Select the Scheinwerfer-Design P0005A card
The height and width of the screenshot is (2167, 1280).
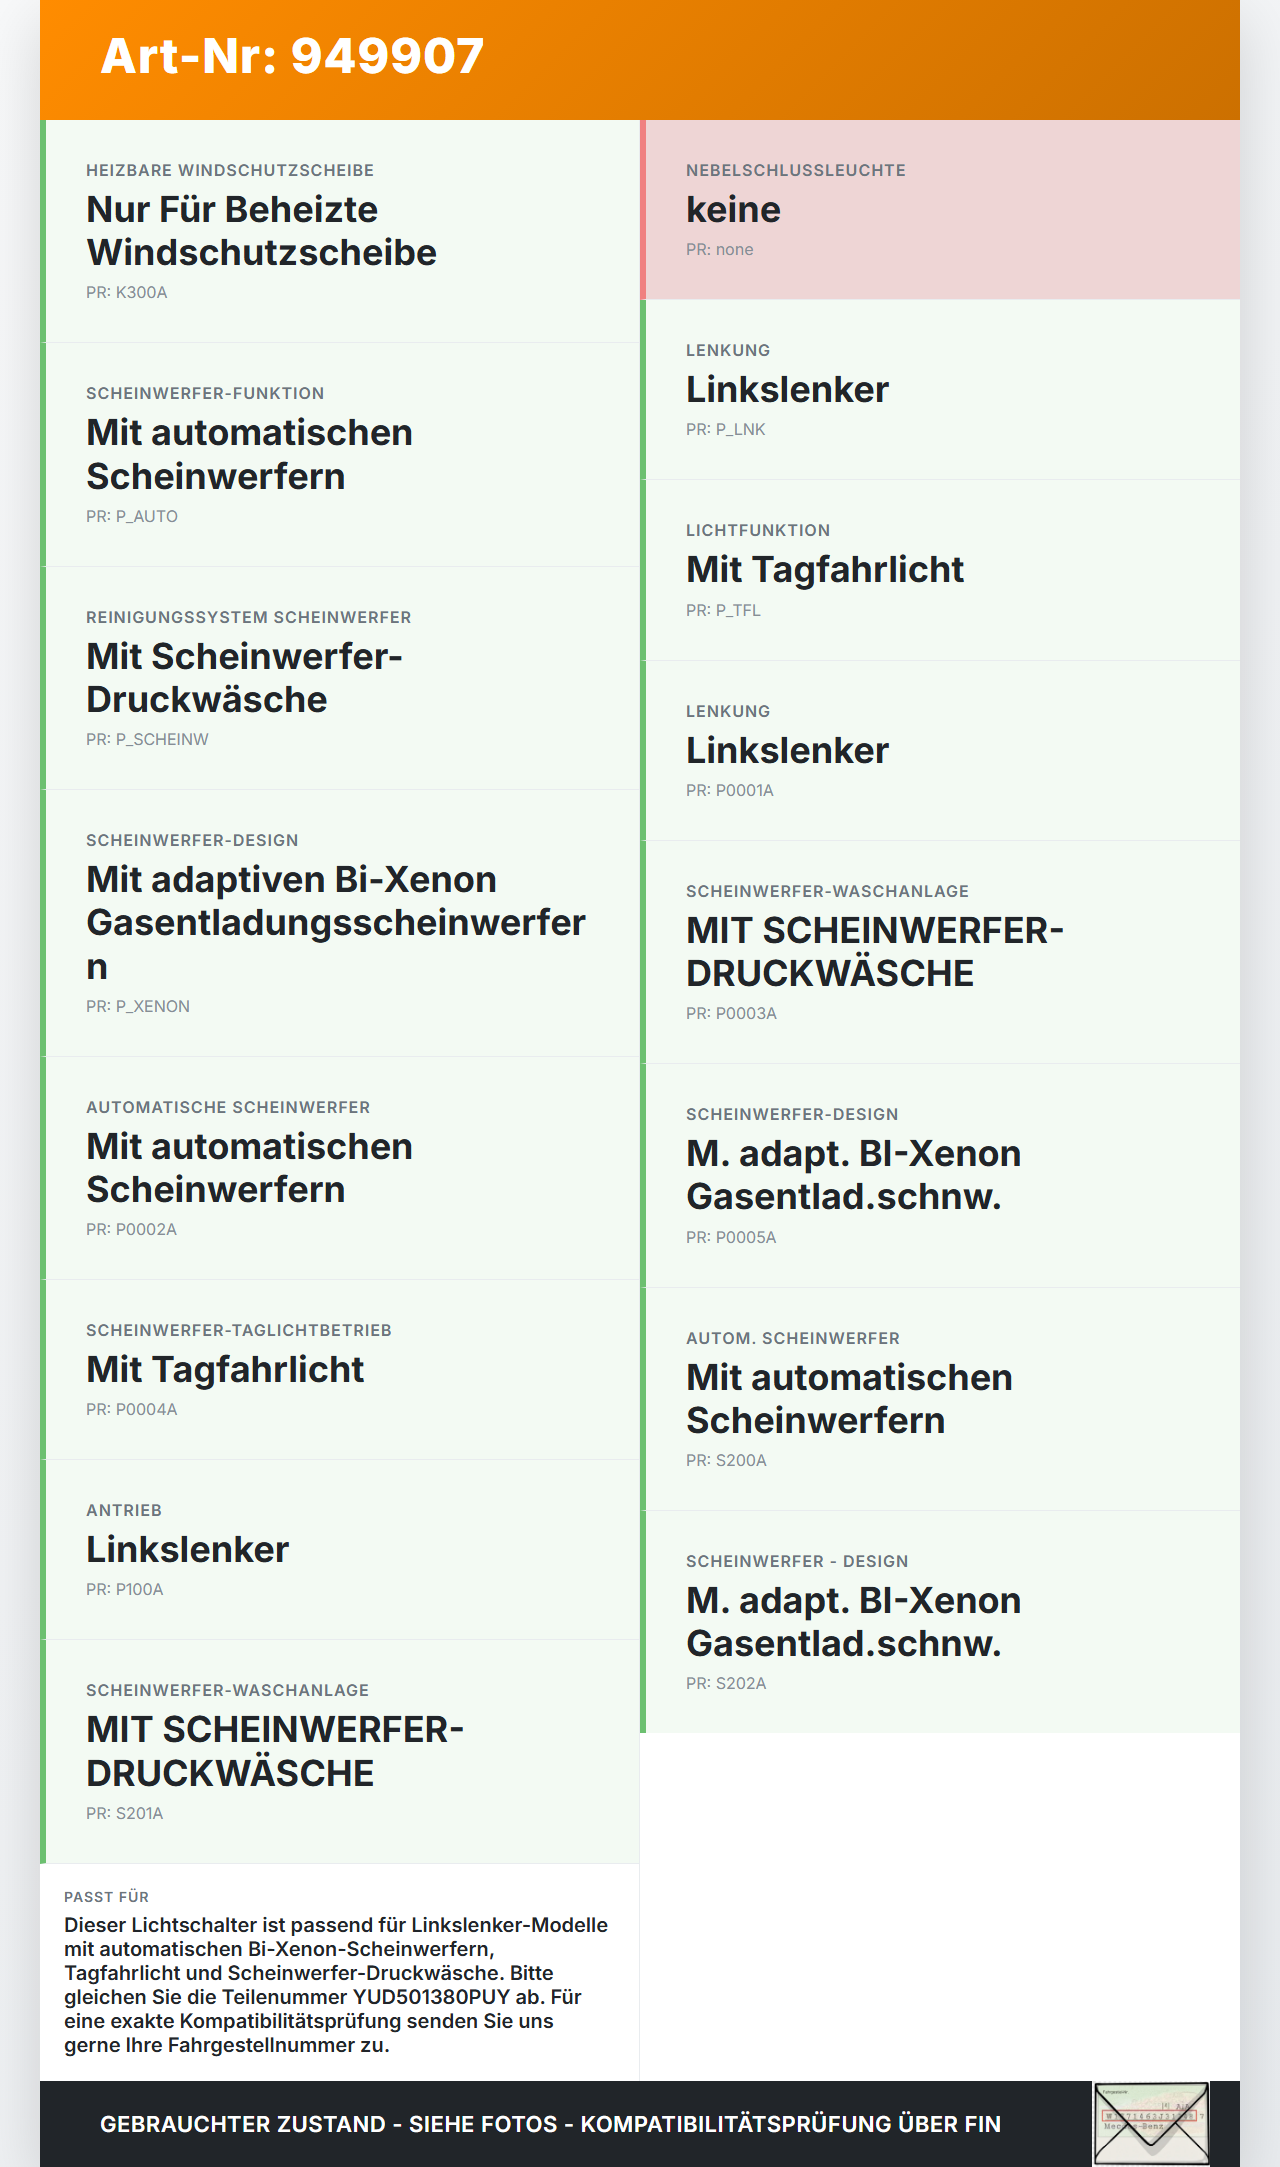[940, 1175]
